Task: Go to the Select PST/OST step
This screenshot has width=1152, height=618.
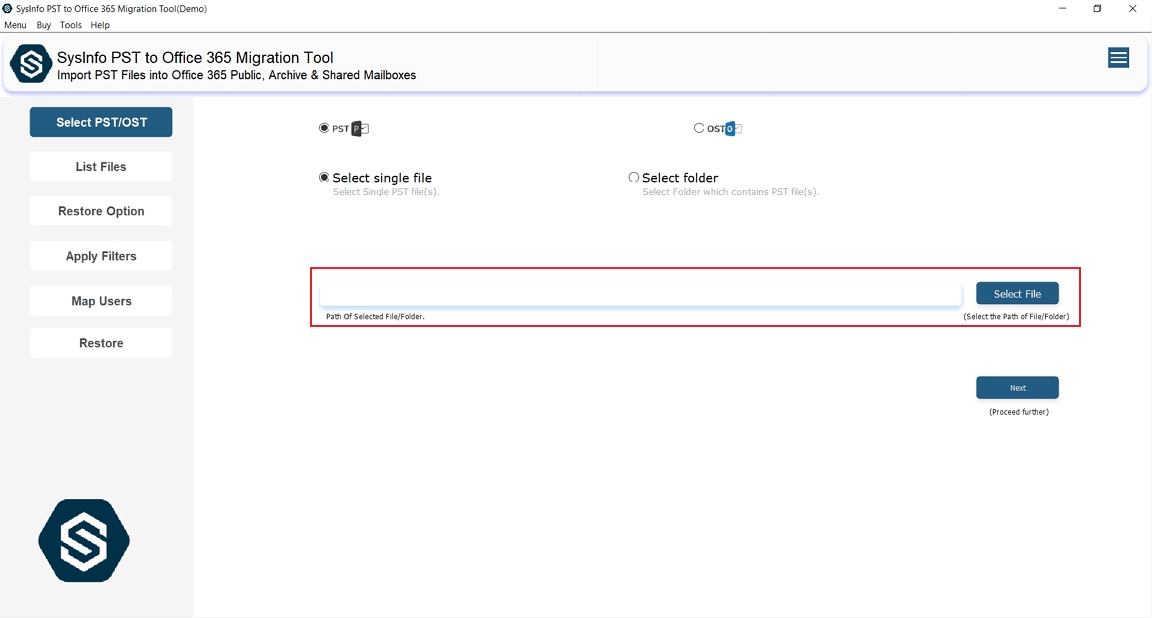Action: tap(101, 122)
